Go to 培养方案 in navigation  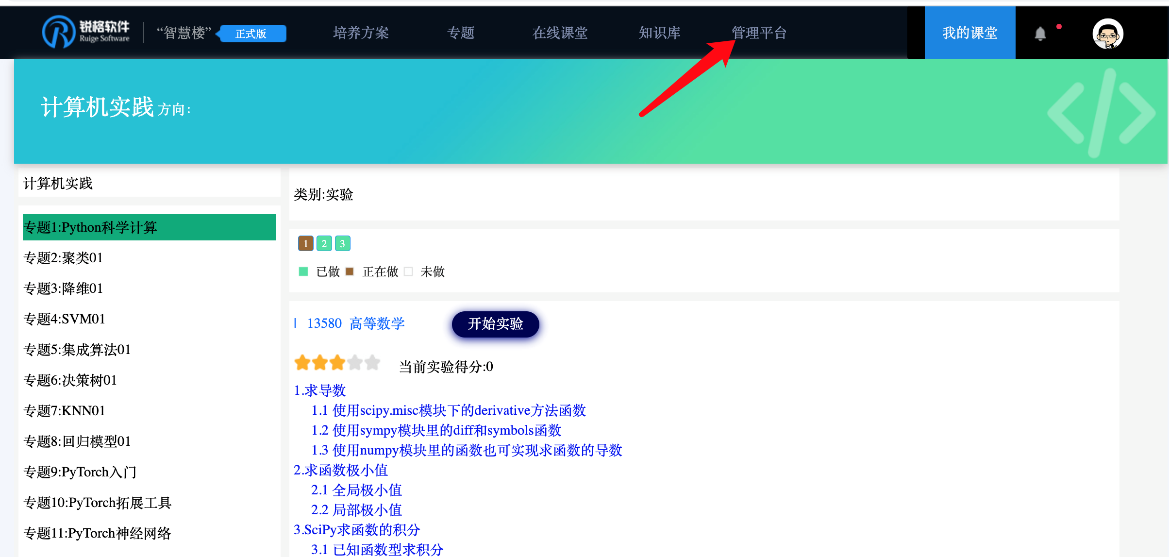(361, 33)
